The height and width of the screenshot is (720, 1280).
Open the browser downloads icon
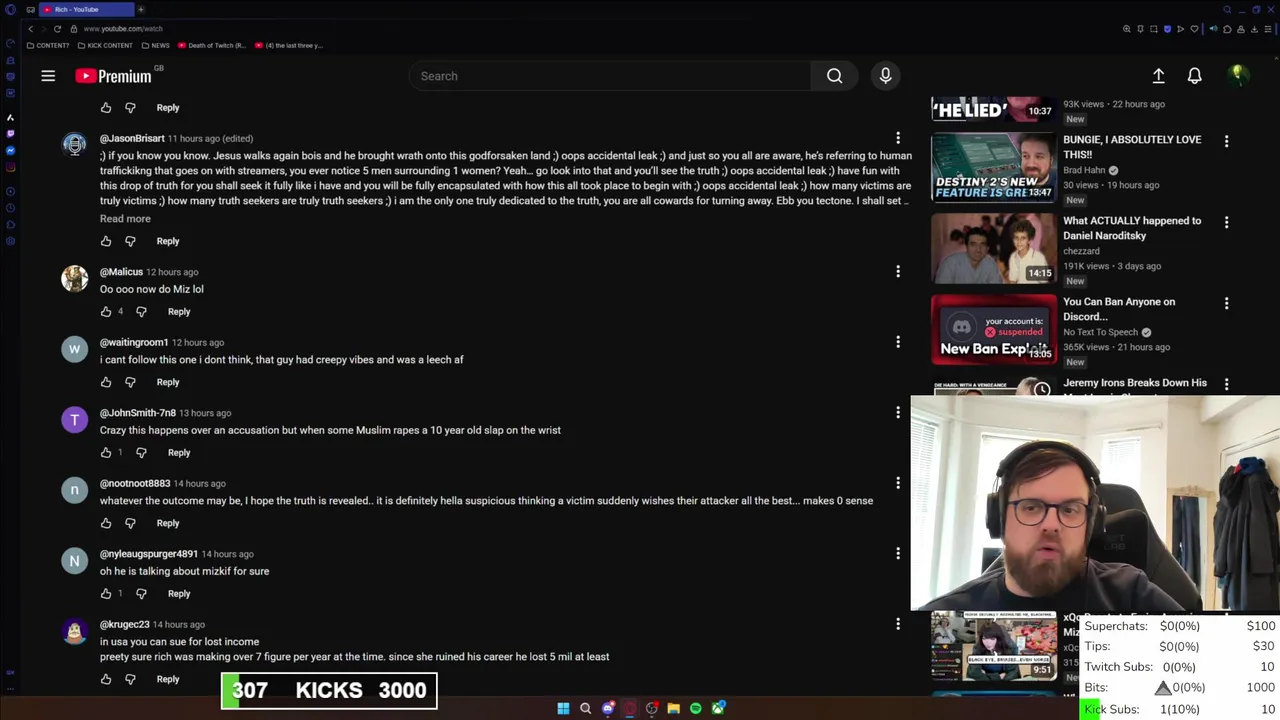(x=1254, y=29)
